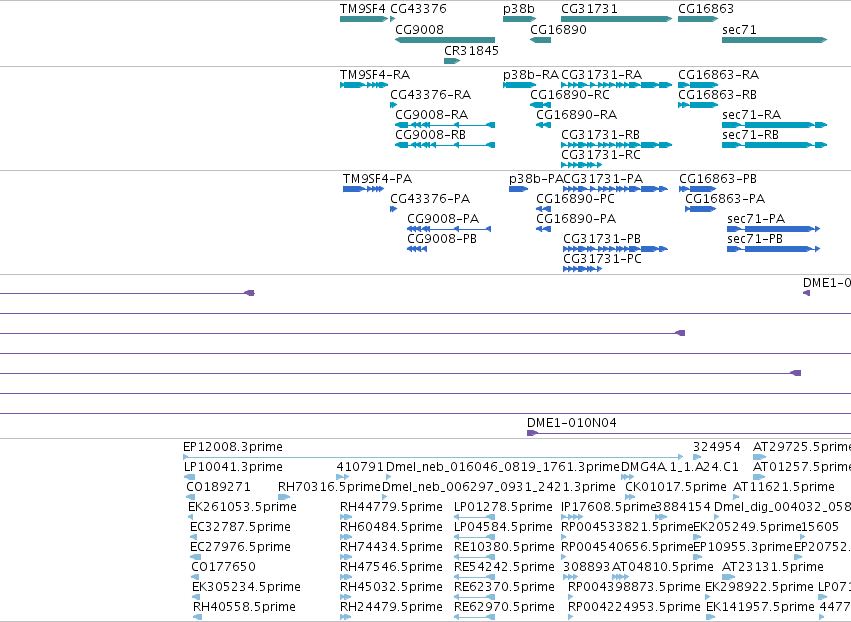Click the EC32787.5prime EST label

pos(240,527)
